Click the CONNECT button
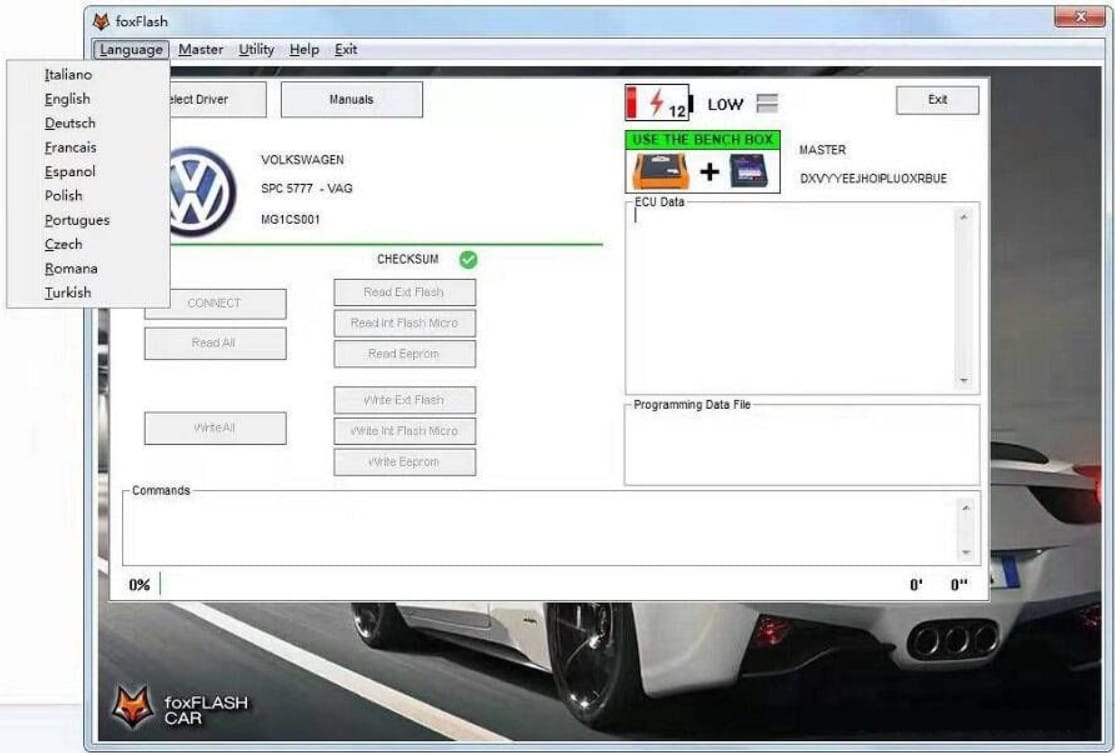This screenshot has height=753, width=1115. tap(215, 304)
